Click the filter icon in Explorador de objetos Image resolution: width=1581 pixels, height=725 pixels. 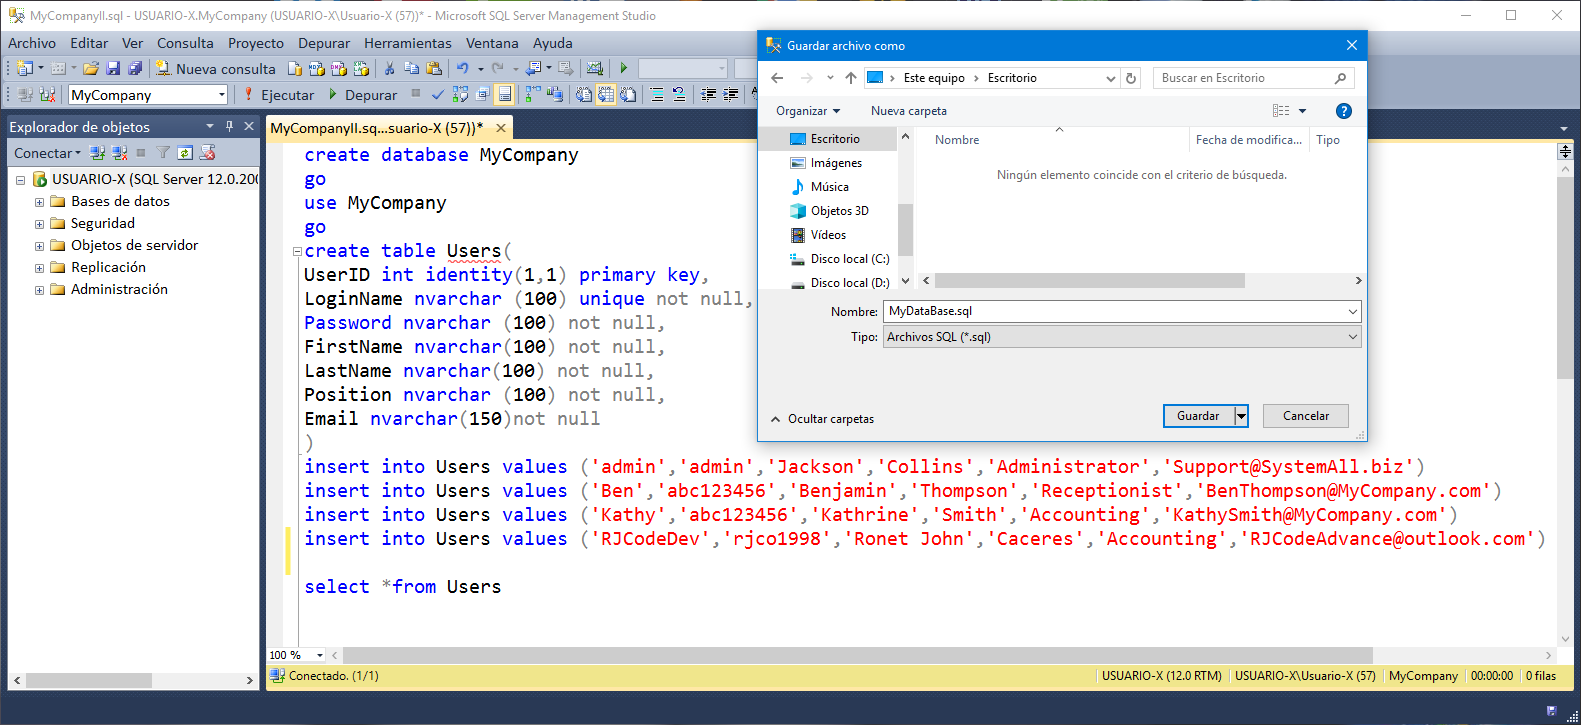click(163, 153)
